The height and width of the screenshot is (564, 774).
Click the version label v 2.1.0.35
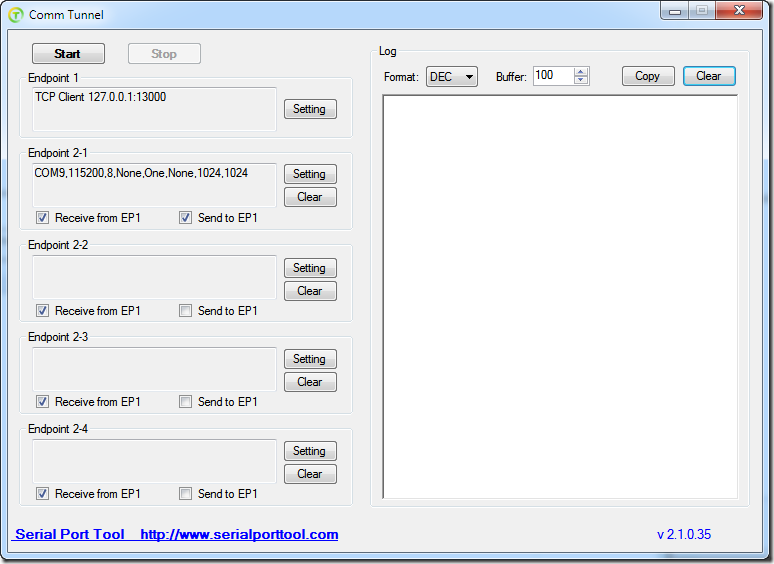684,534
